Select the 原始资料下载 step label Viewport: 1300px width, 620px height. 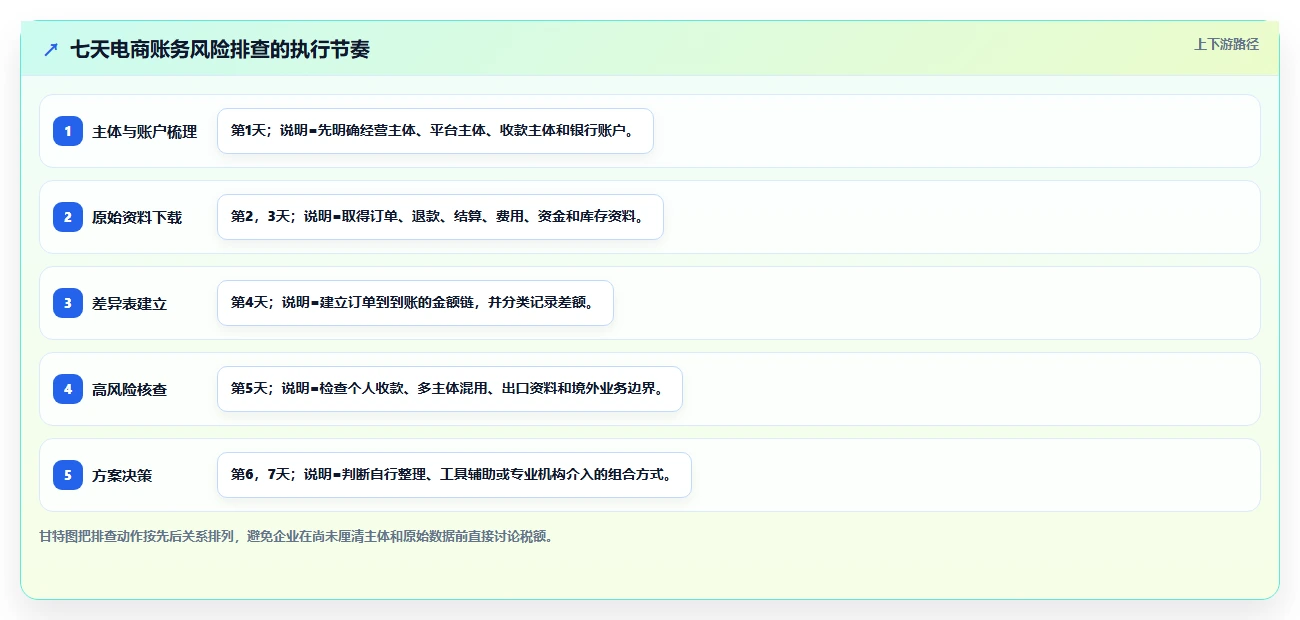pyautogui.click(x=137, y=217)
